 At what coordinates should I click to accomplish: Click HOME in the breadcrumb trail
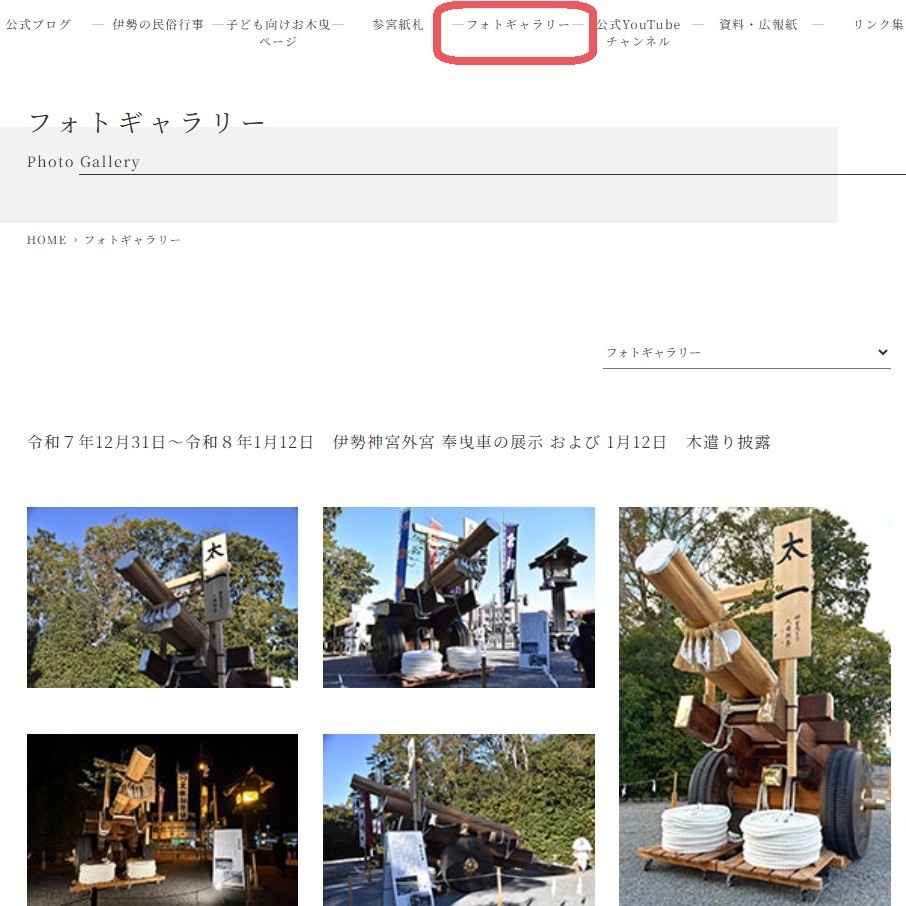pos(46,240)
